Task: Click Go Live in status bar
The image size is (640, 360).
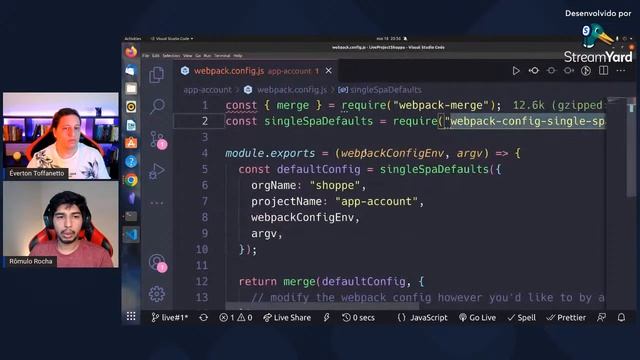Action: 477,318
